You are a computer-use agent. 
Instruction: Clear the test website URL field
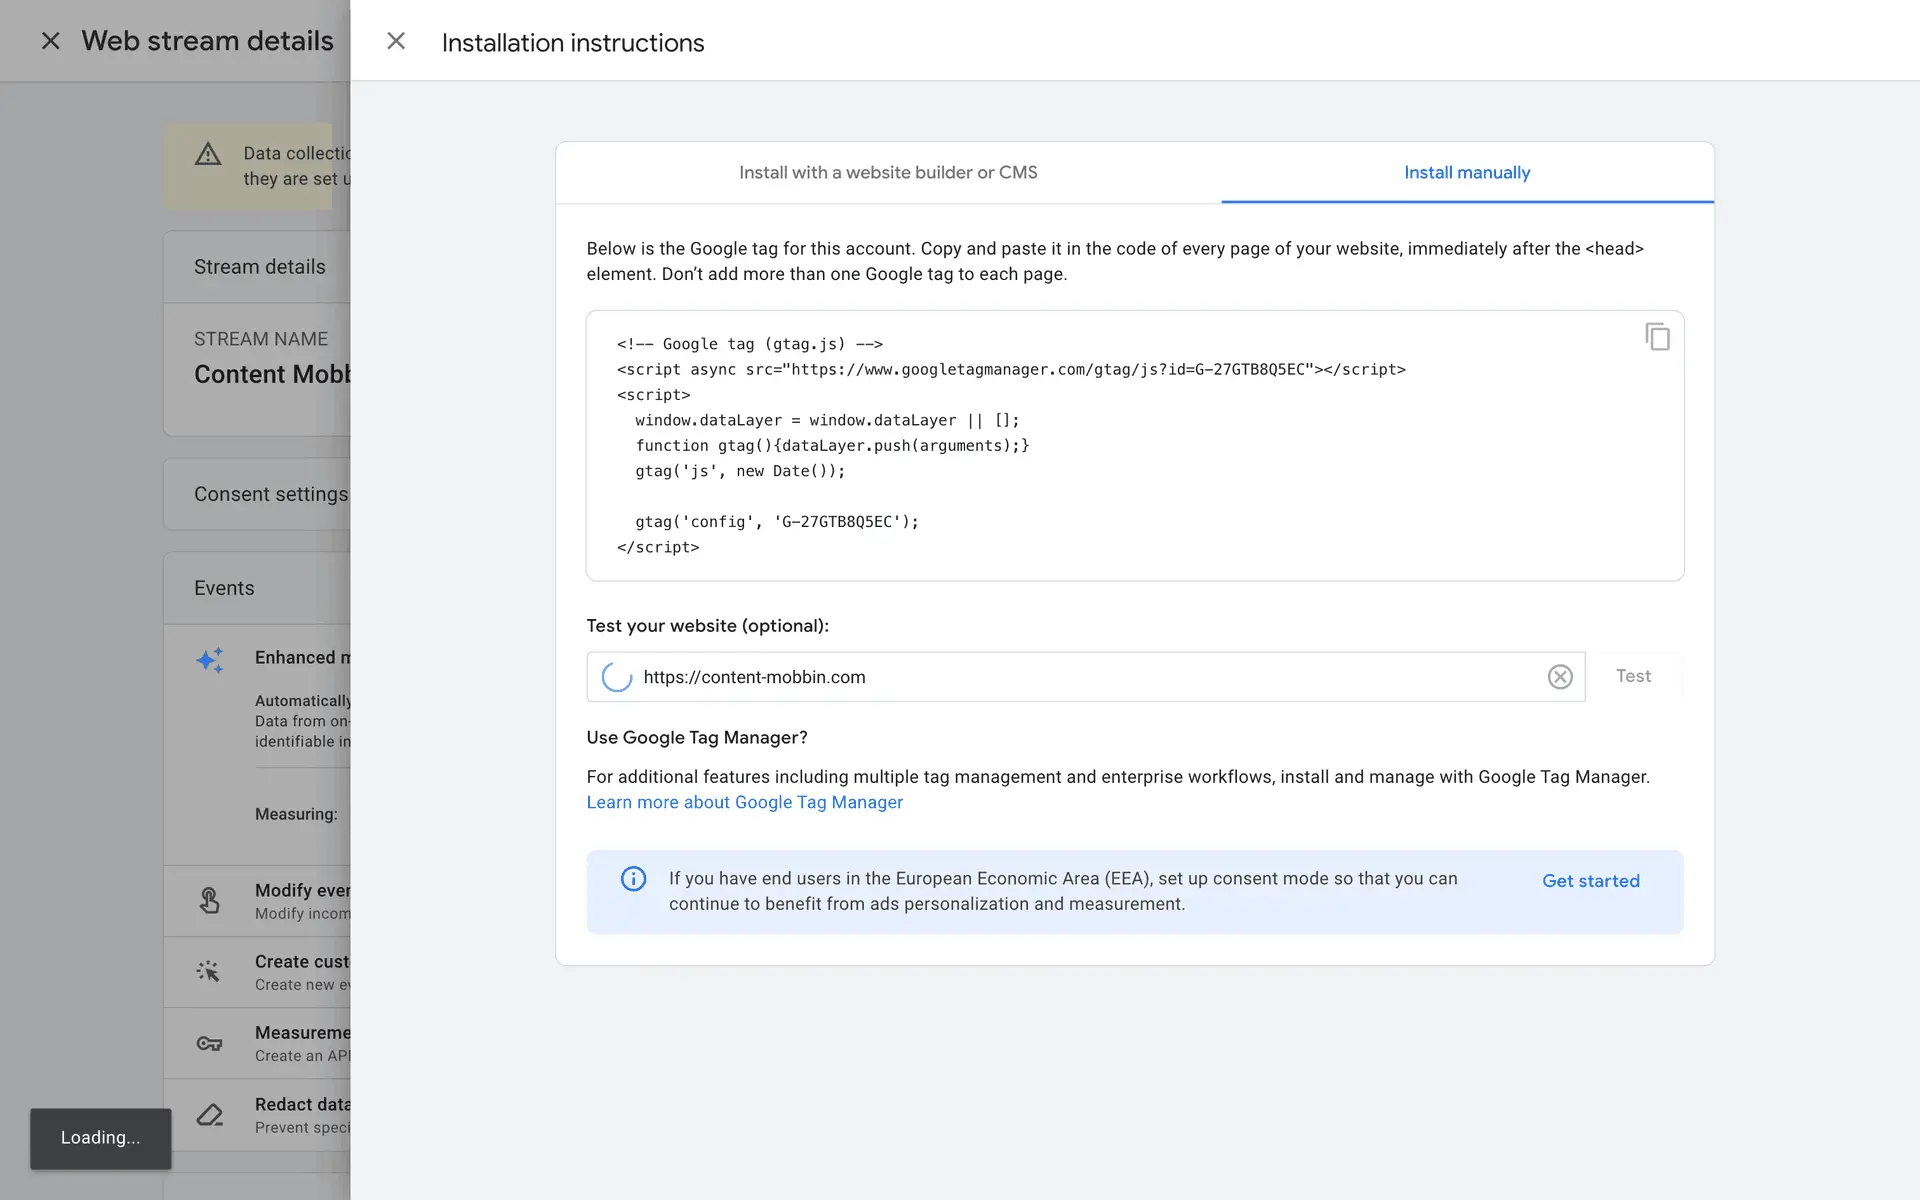pyautogui.click(x=1559, y=677)
